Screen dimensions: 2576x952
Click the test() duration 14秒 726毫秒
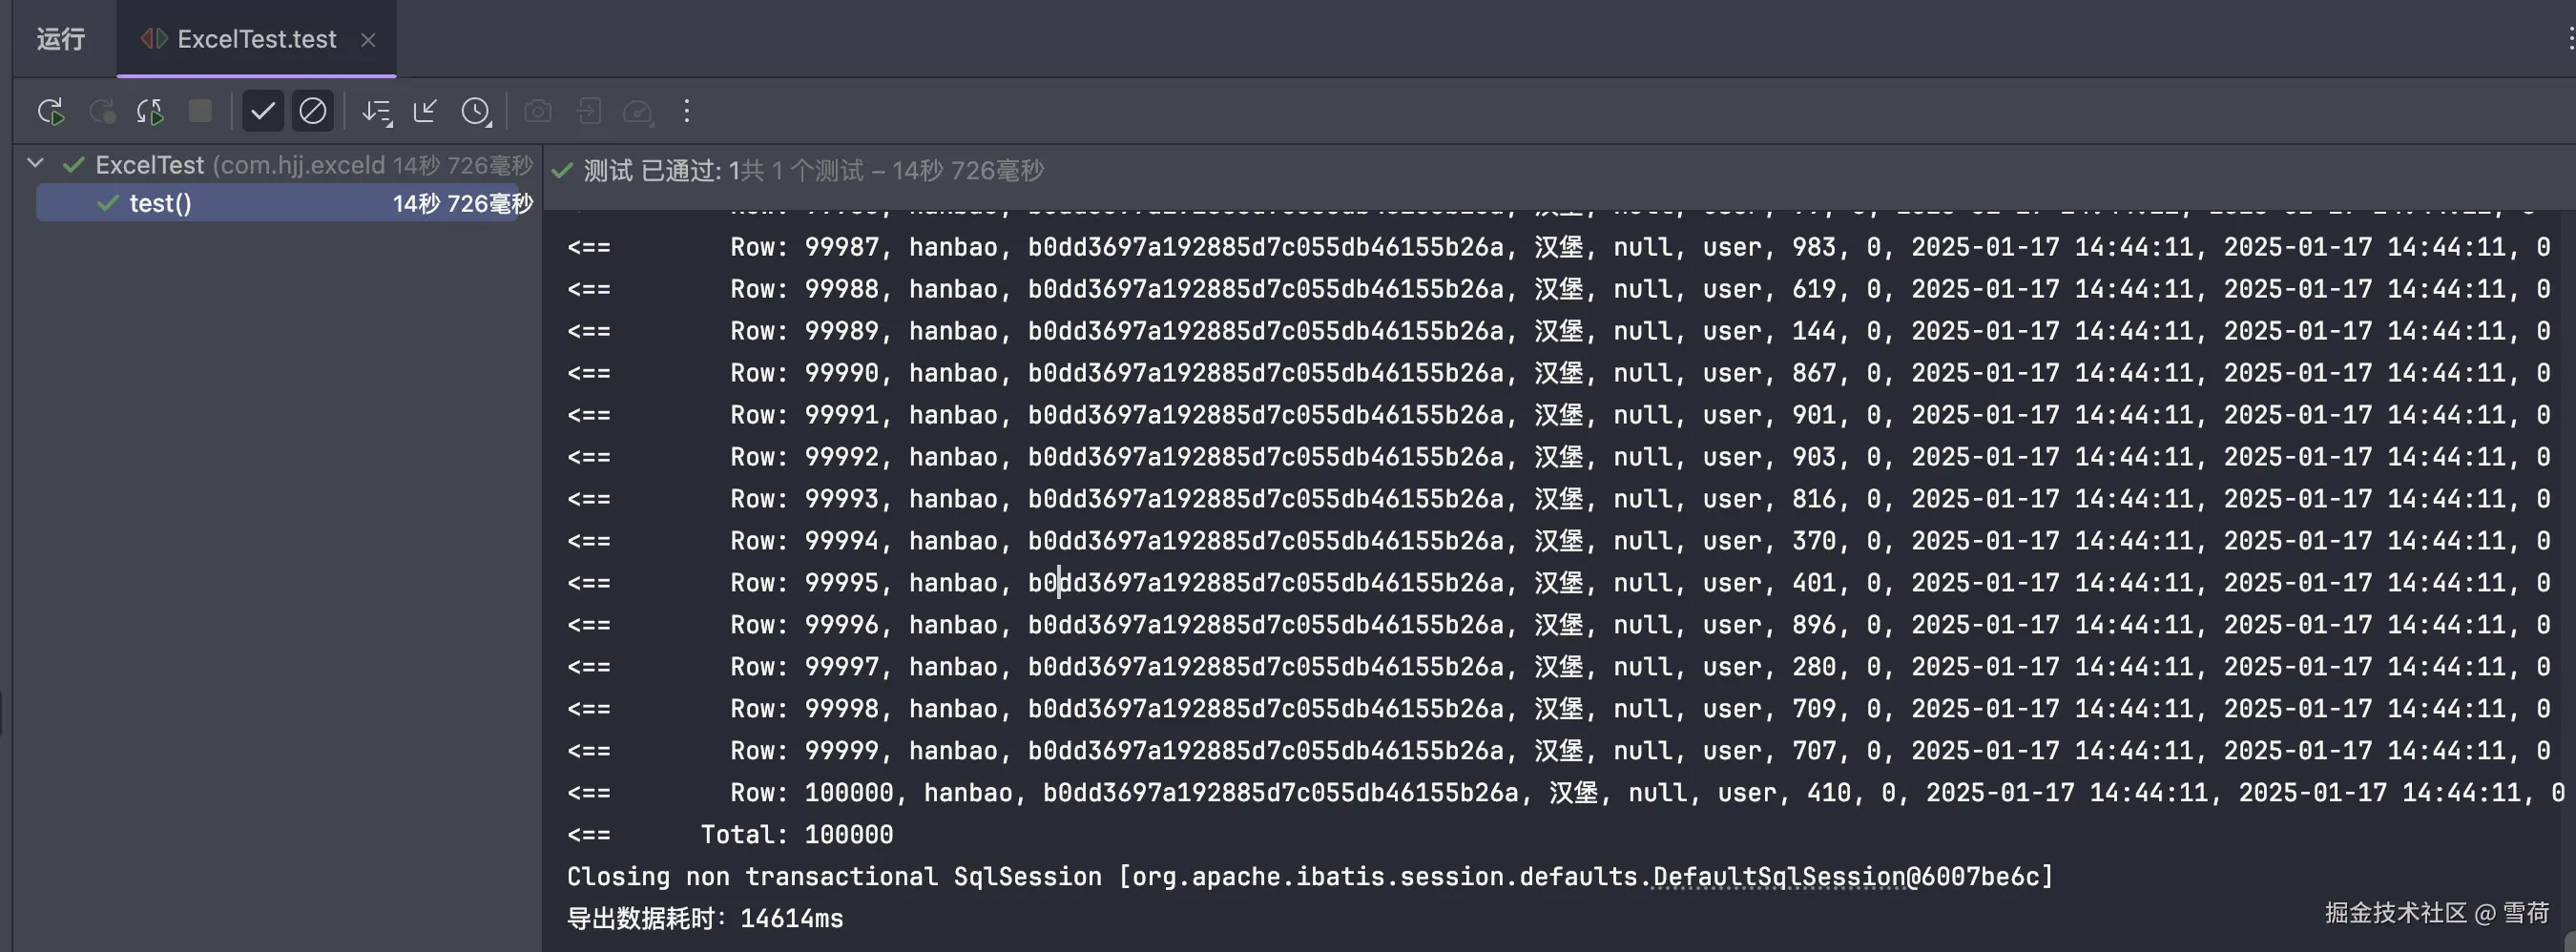pyautogui.click(x=463, y=204)
